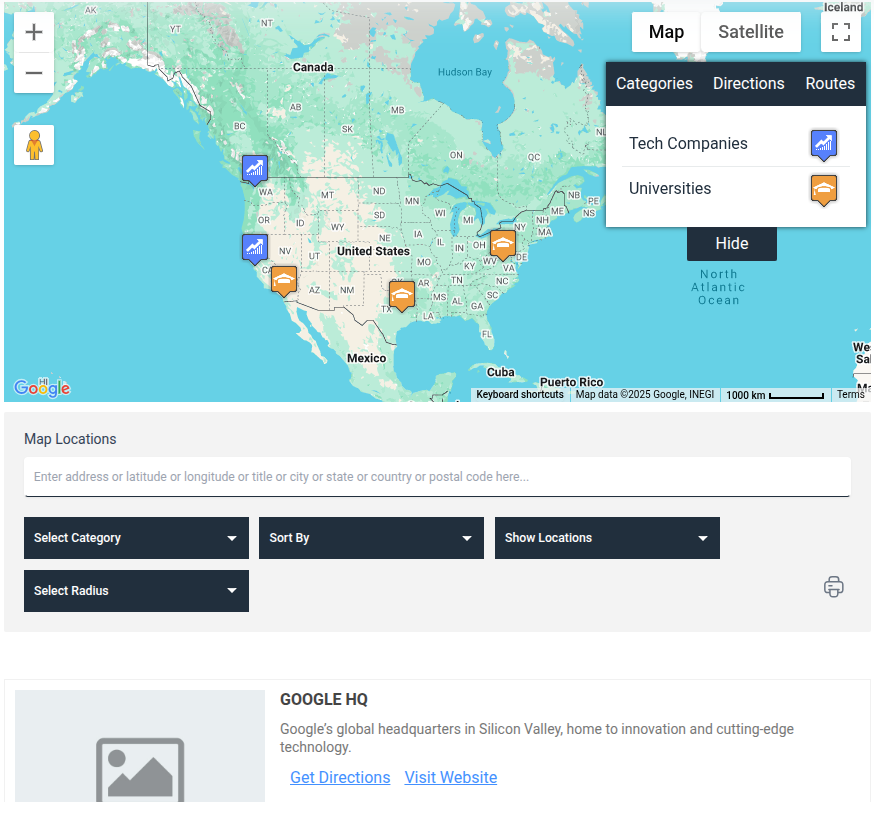Zoom in on the map
Viewport: 874px width, 835px height.
[34, 32]
